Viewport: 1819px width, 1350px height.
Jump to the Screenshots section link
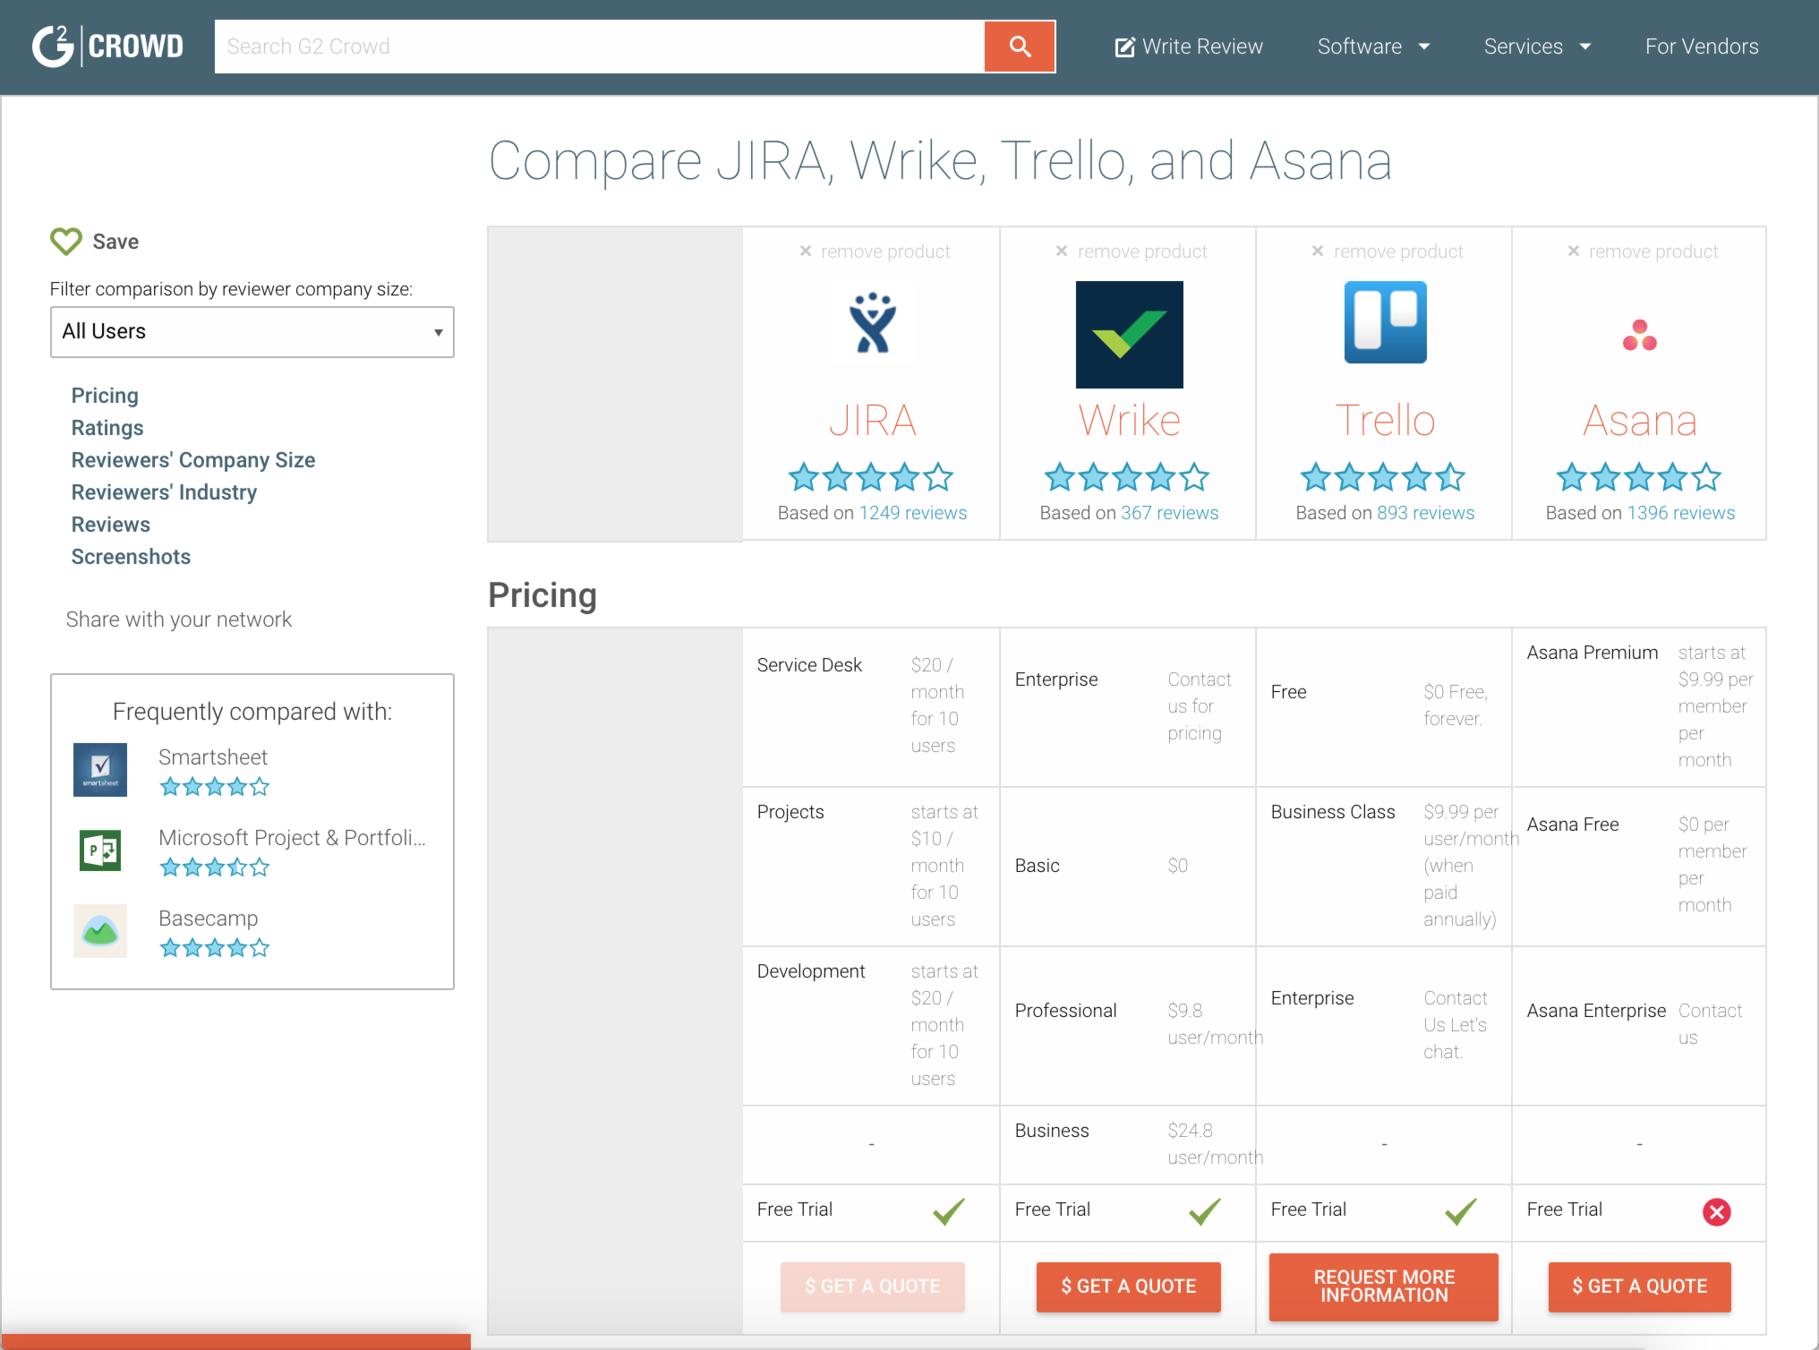coord(131,557)
